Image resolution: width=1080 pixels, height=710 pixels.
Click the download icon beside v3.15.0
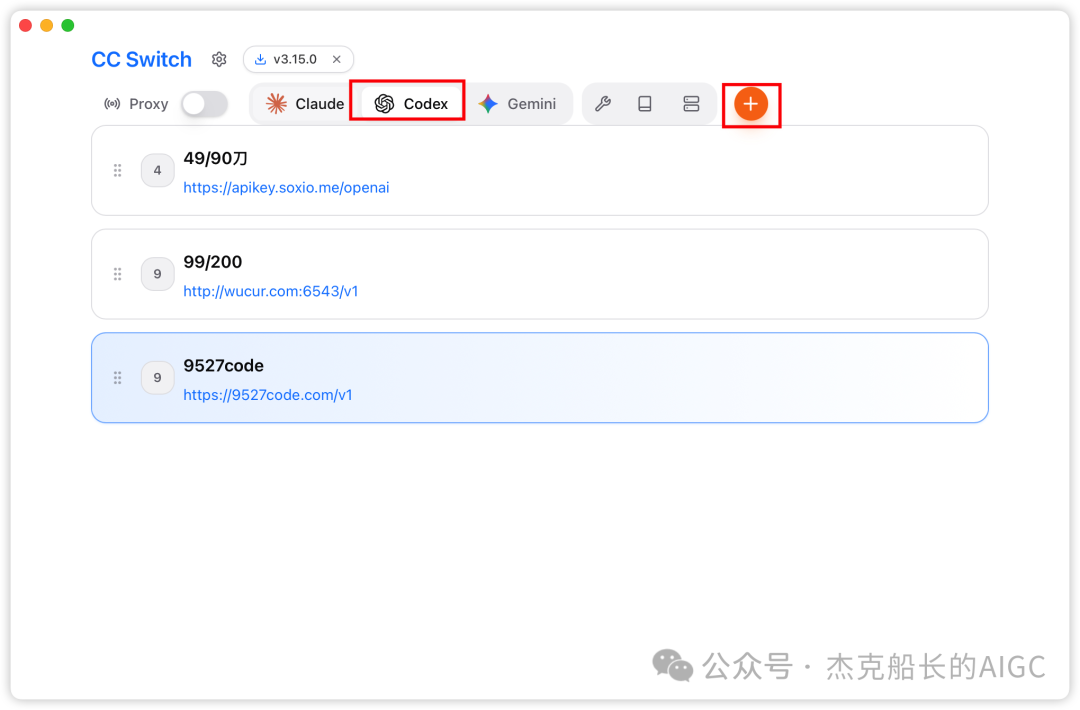coord(260,59)
